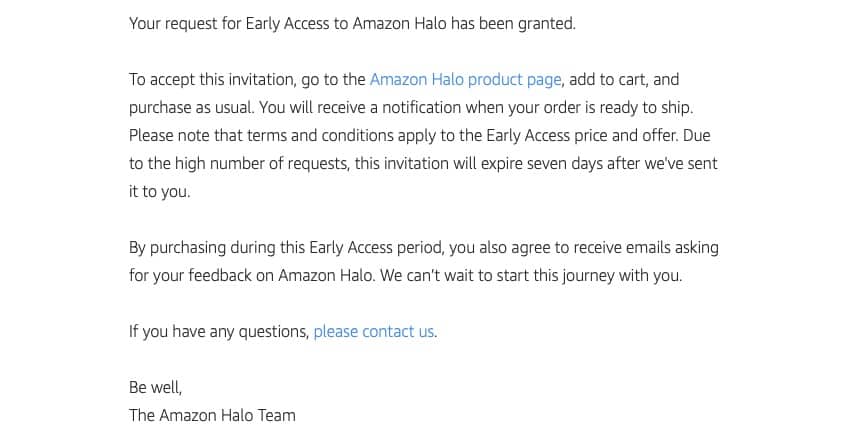Click the opening sentence about Early Access granted

(x=352, y=23)
